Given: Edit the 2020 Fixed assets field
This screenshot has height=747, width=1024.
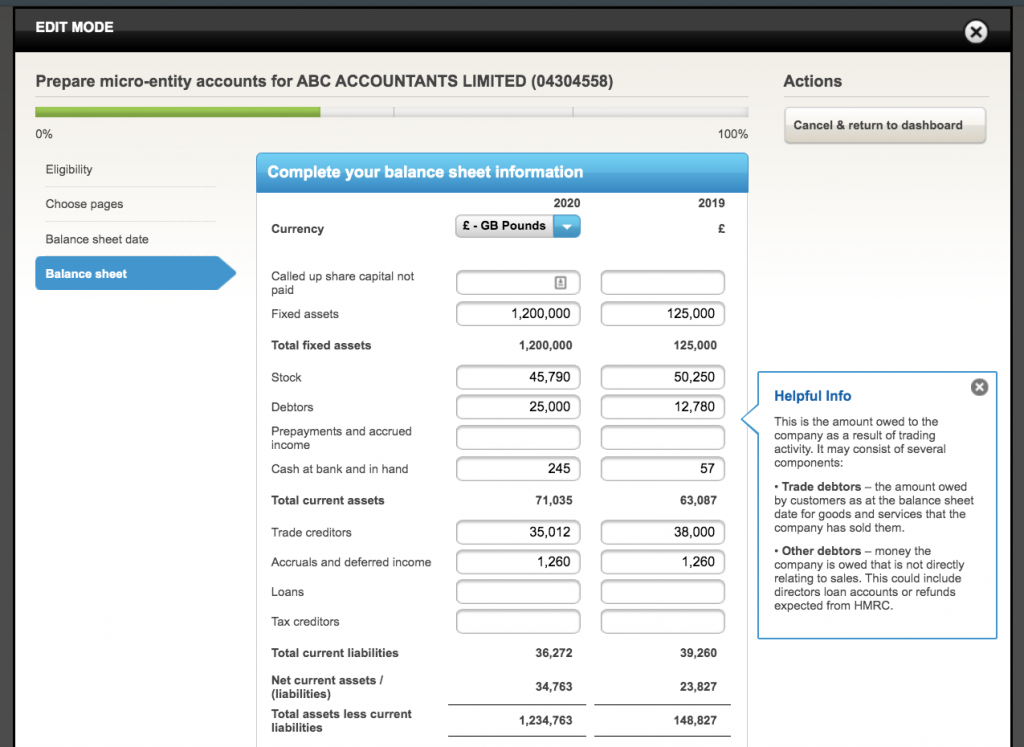Looking at the screenshot, I should pyautogui.click(x=517, y=314).
